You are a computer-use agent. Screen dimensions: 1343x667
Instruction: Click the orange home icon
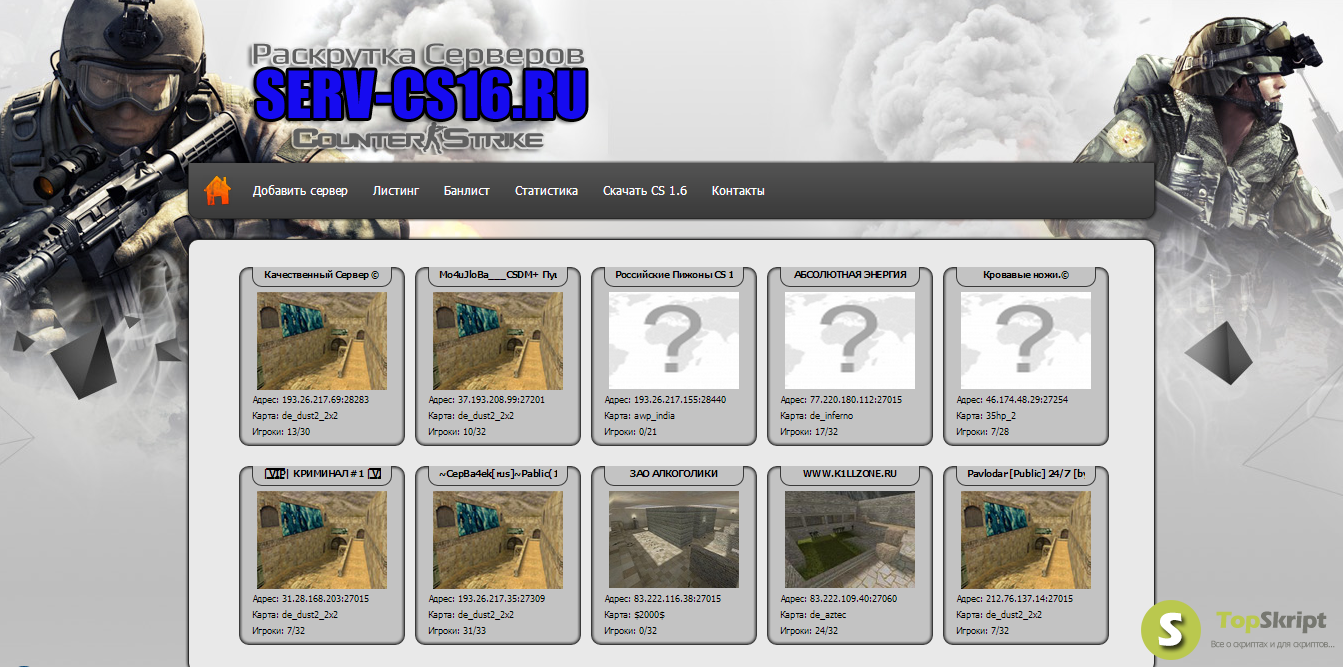point(217,190)
